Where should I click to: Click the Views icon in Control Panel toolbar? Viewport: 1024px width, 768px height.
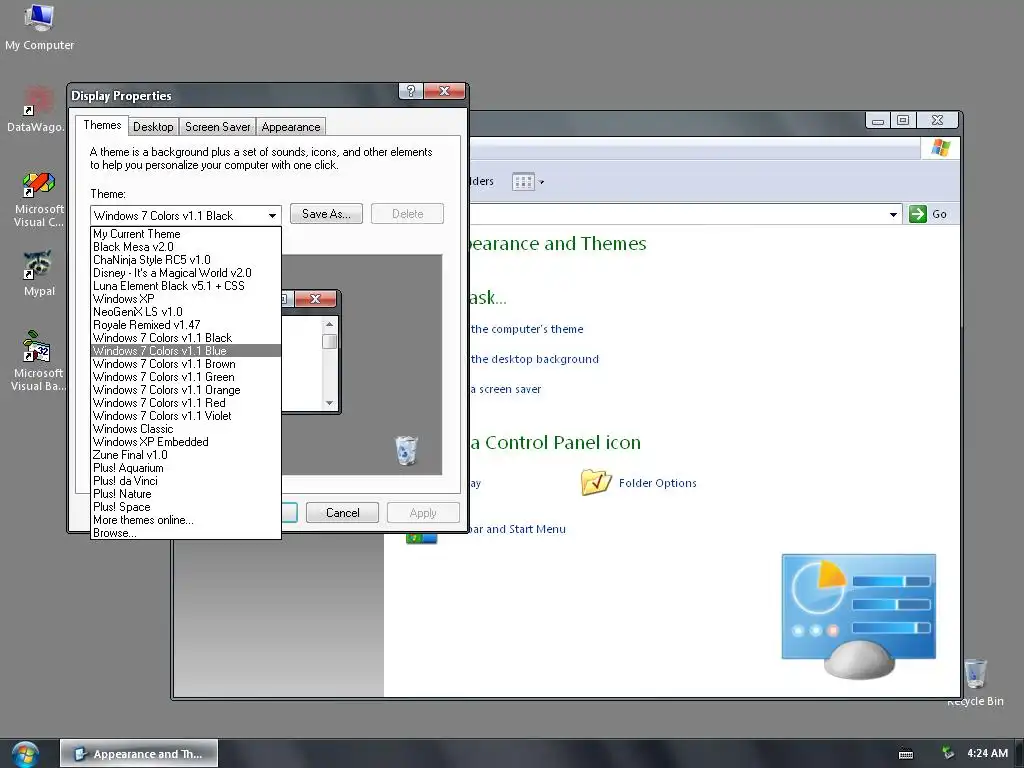coord(523,182)
